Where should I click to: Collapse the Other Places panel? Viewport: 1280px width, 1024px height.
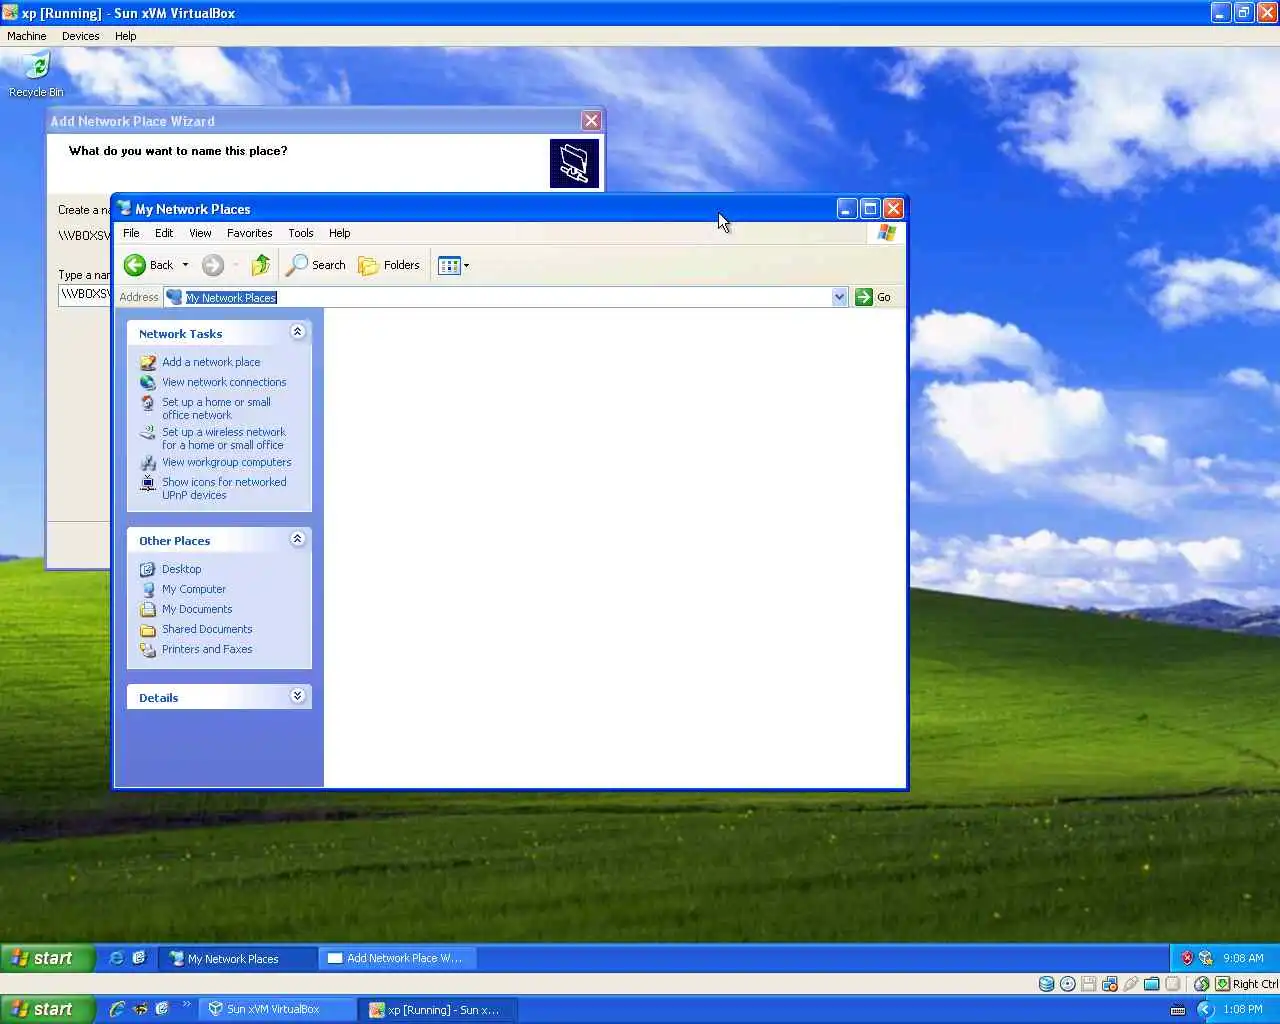point(297,539)
